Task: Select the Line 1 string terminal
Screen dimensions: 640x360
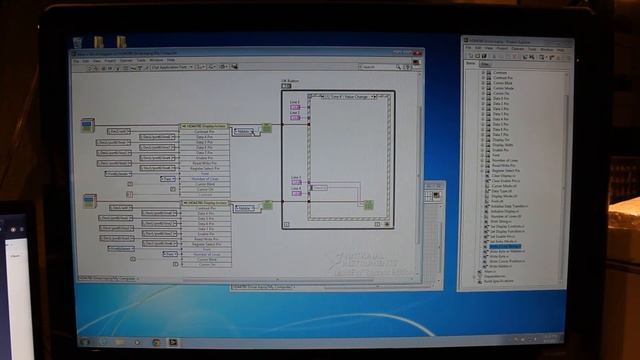Action: (295, 107)
